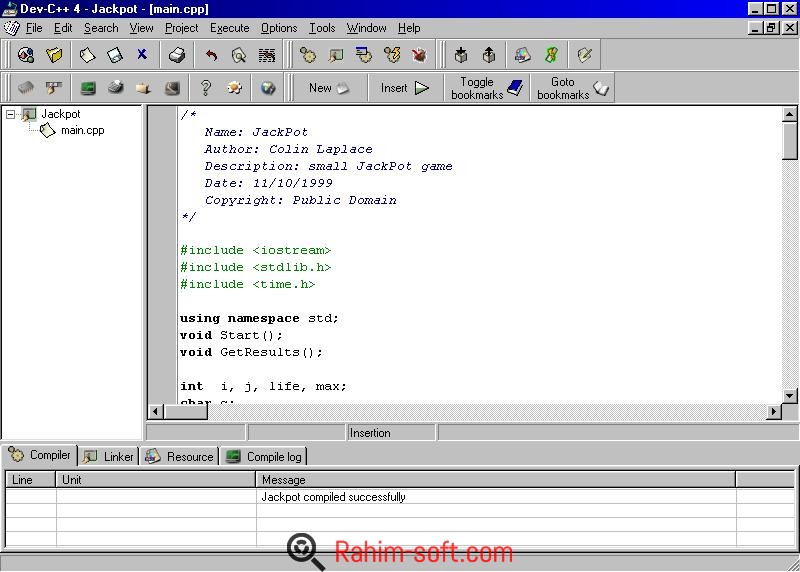Open the View menu
Viewport: 800px width, 572px height.
pyautogui.click(x=141, y=28)
